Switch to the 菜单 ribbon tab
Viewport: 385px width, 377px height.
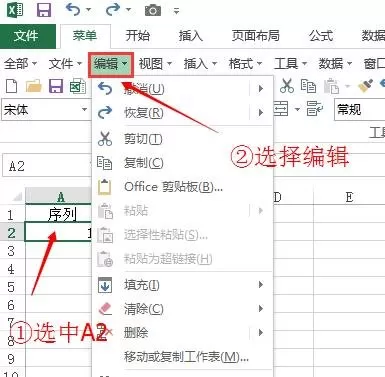[x=85, y=35]
